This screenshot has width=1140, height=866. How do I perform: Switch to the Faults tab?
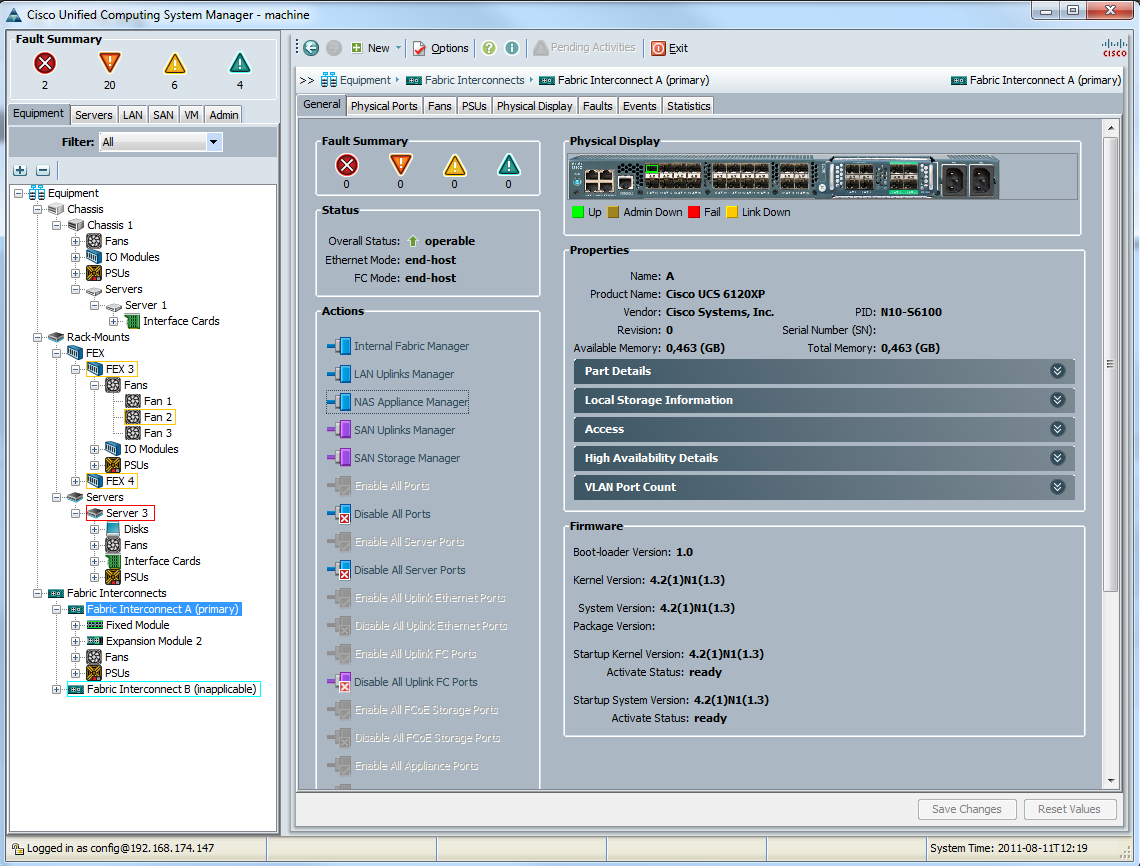(x=598, y=106)
